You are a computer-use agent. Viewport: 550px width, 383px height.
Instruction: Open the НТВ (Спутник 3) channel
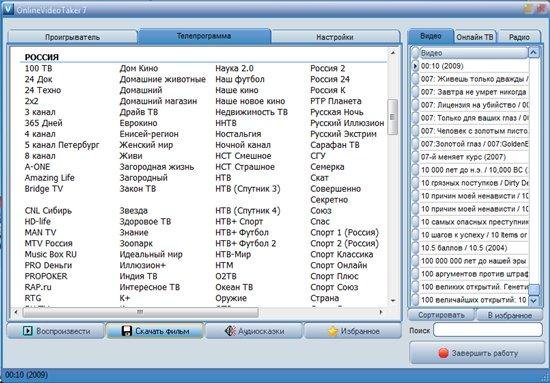tap(248, 189)
